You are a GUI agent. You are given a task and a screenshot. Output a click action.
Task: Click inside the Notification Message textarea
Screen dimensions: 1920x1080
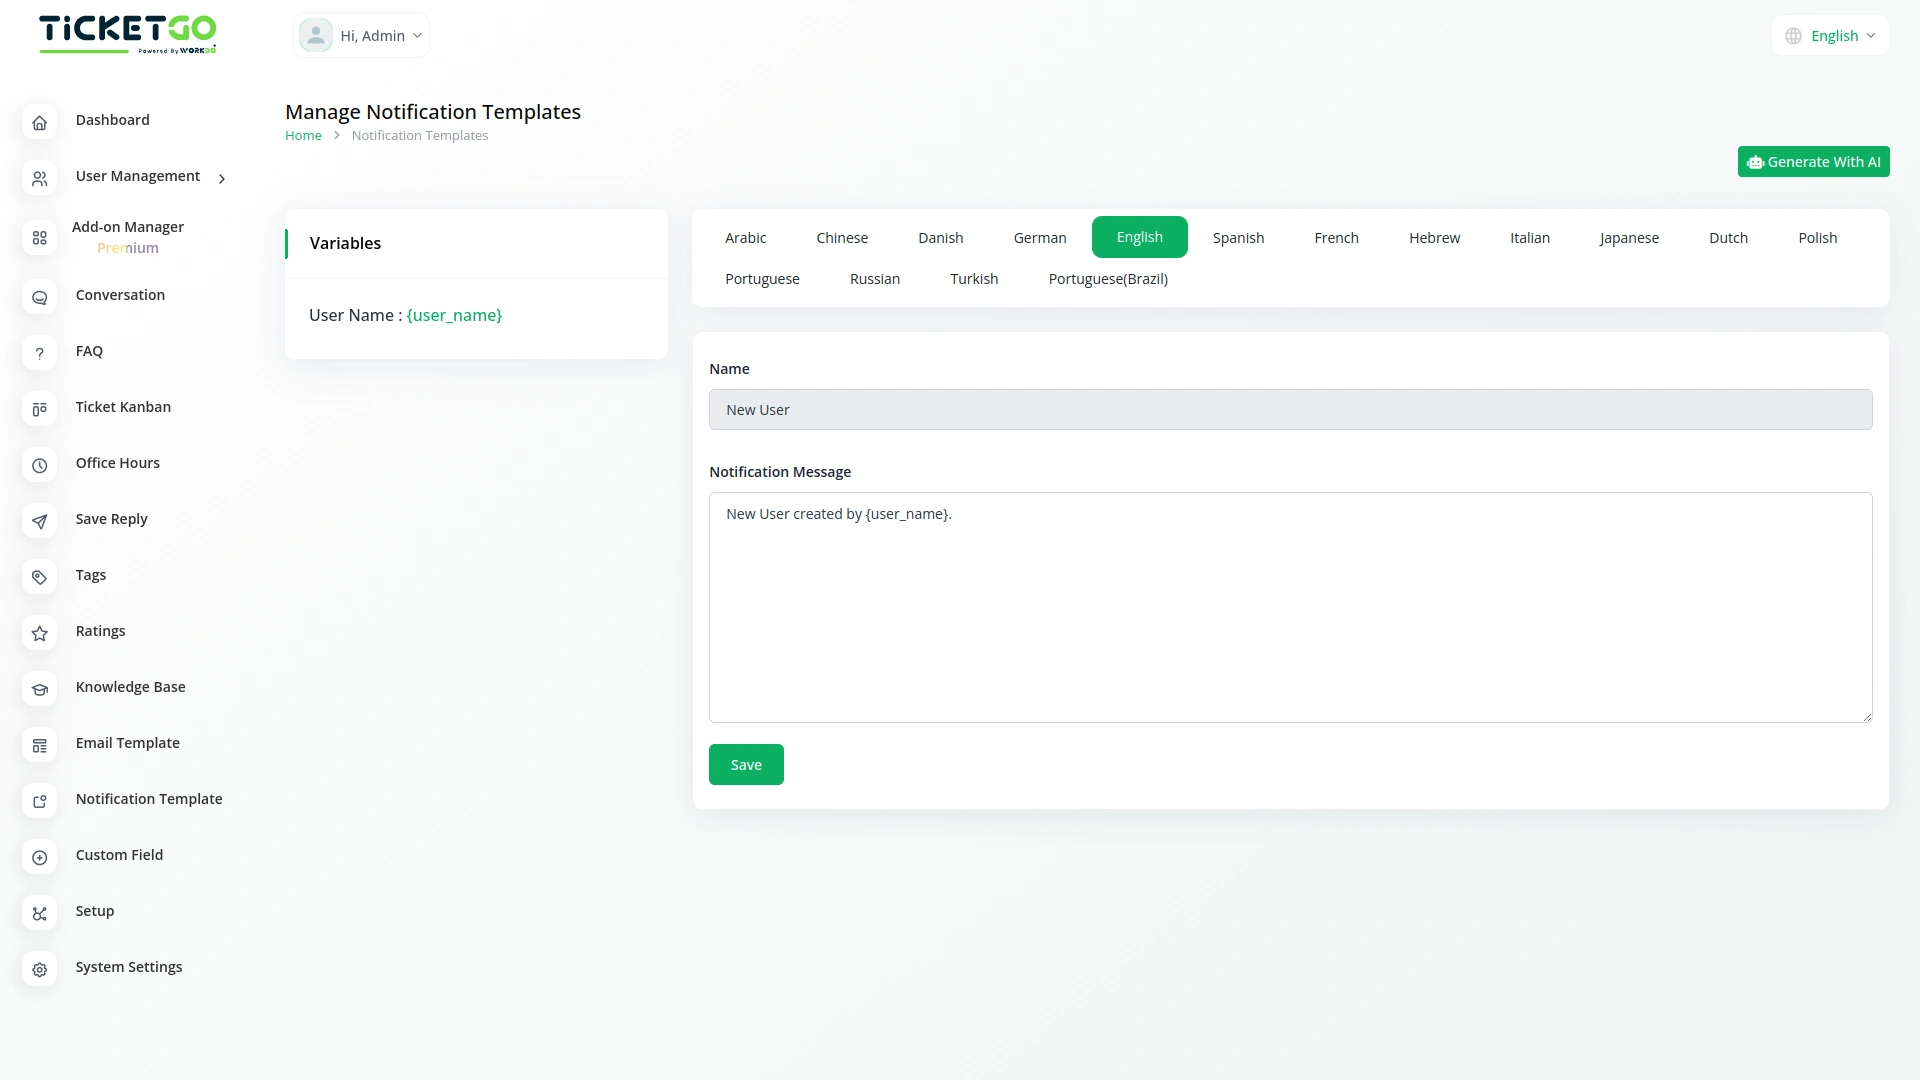(x=1290, y=607)
